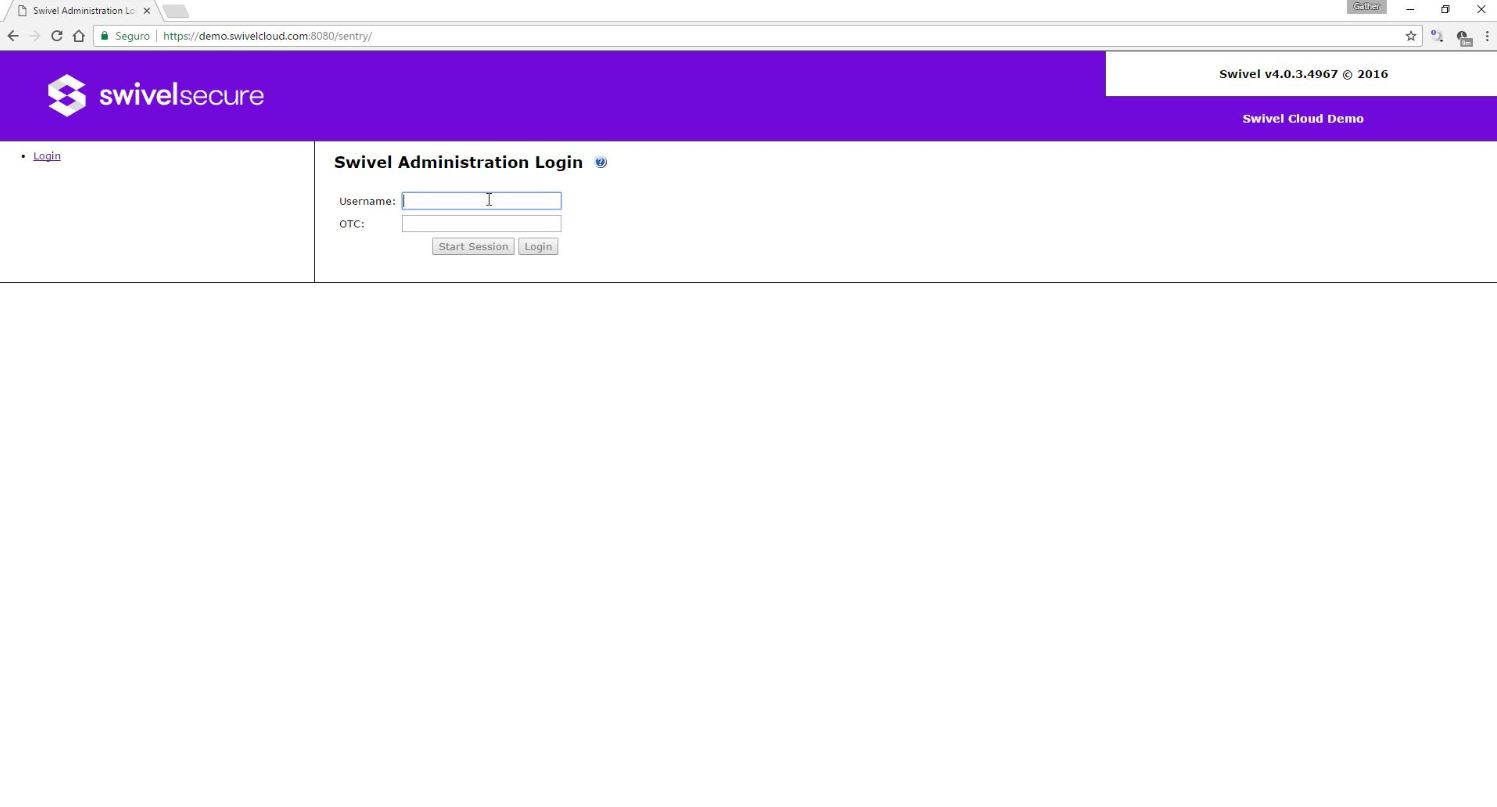Go to the browser home page
Image resolution: width=1497 pixels, height=807 pixels.
click(x=78, y=36)
